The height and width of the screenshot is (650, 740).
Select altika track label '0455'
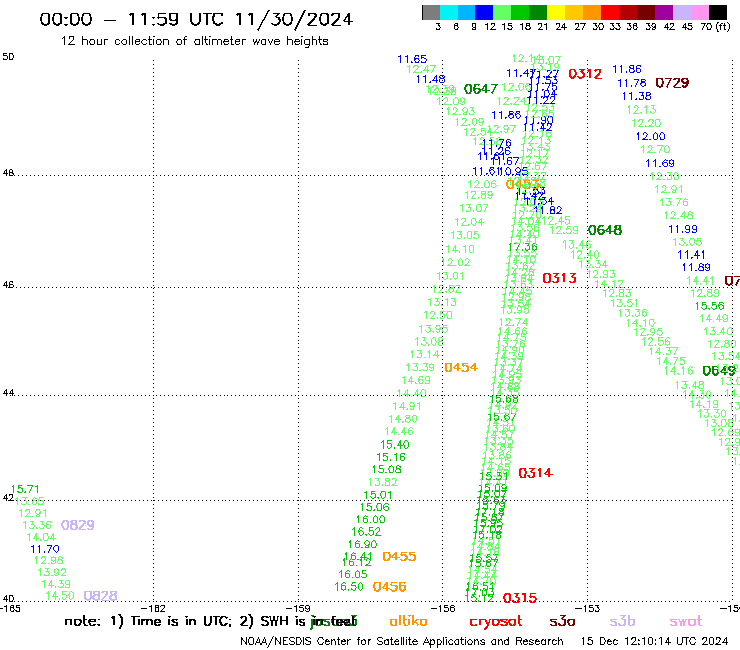click(399, 557)
